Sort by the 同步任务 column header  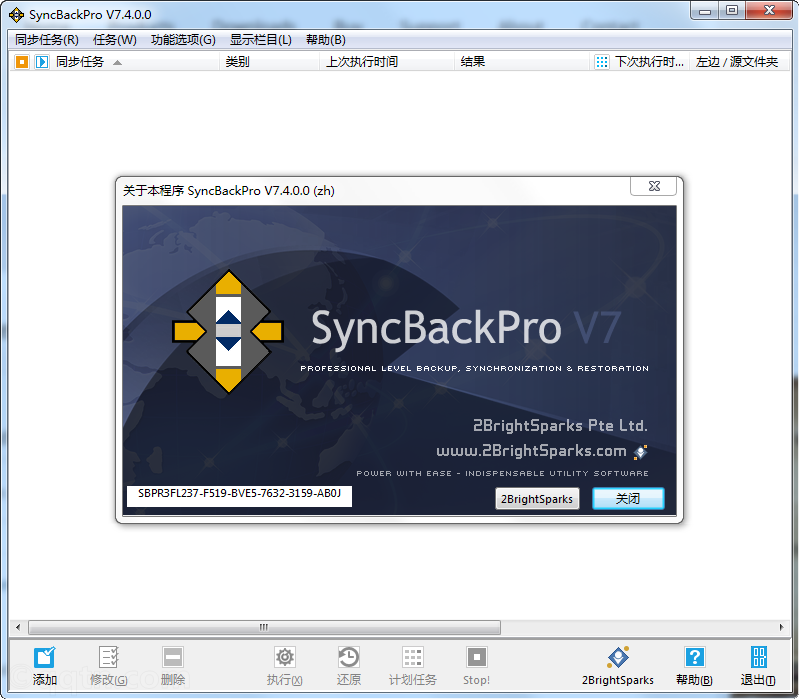[x=80, y=62]
